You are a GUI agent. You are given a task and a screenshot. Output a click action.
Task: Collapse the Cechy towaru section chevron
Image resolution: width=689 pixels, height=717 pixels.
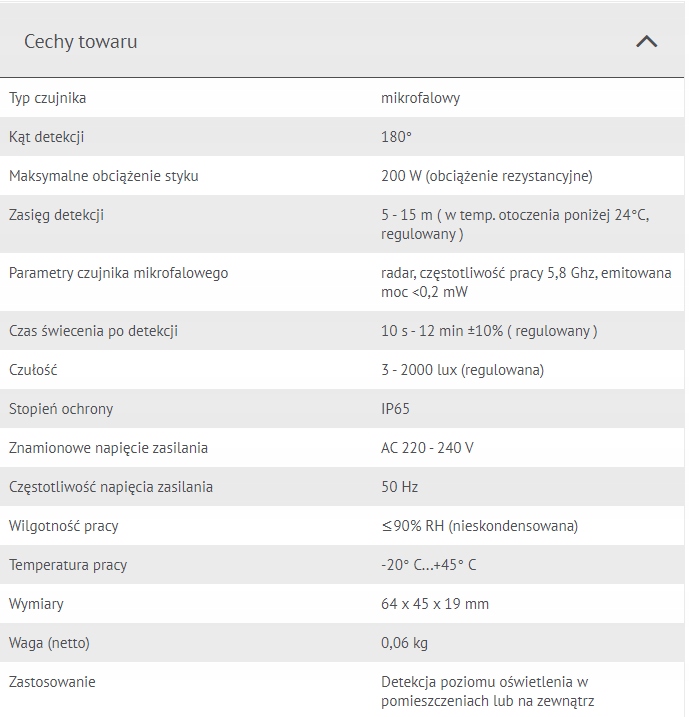pos(647,42)
